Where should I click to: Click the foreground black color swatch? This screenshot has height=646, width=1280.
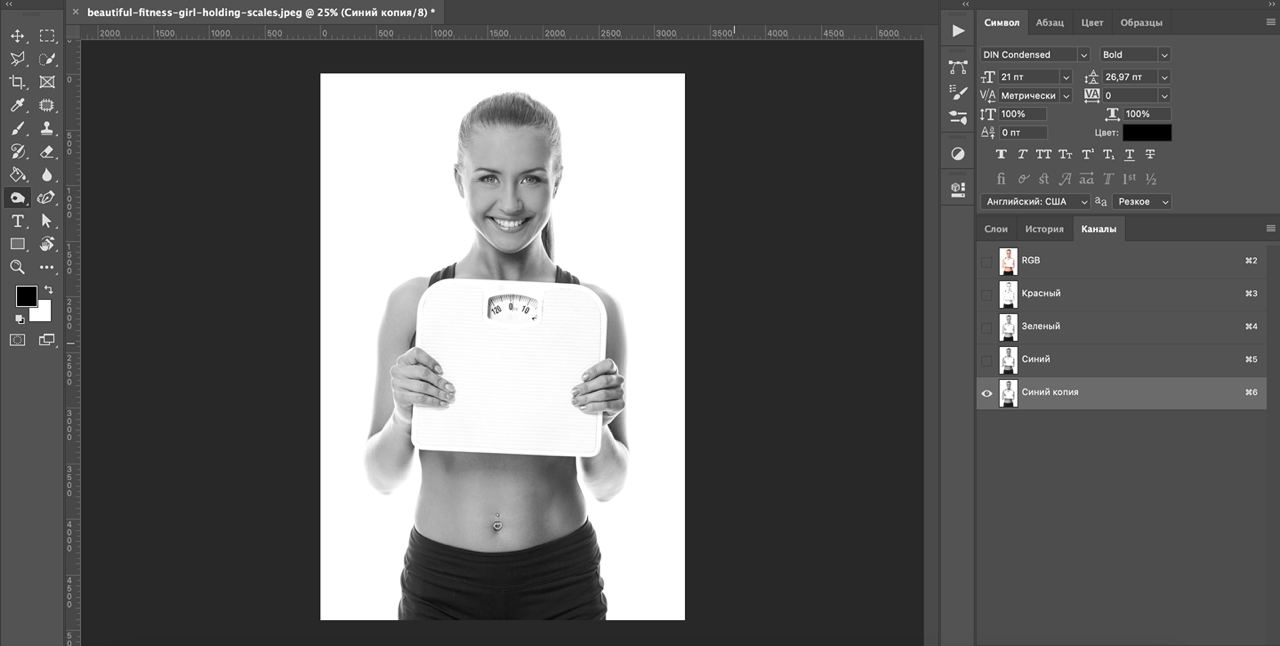point(26,296)
